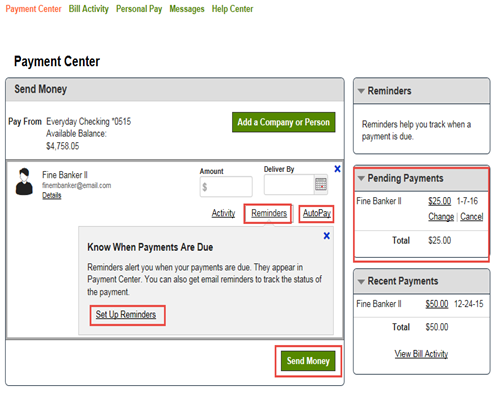Viewport: 500px width, 400px height.
Task: Click the green Send Money button
Action: [x=308, y=361]
